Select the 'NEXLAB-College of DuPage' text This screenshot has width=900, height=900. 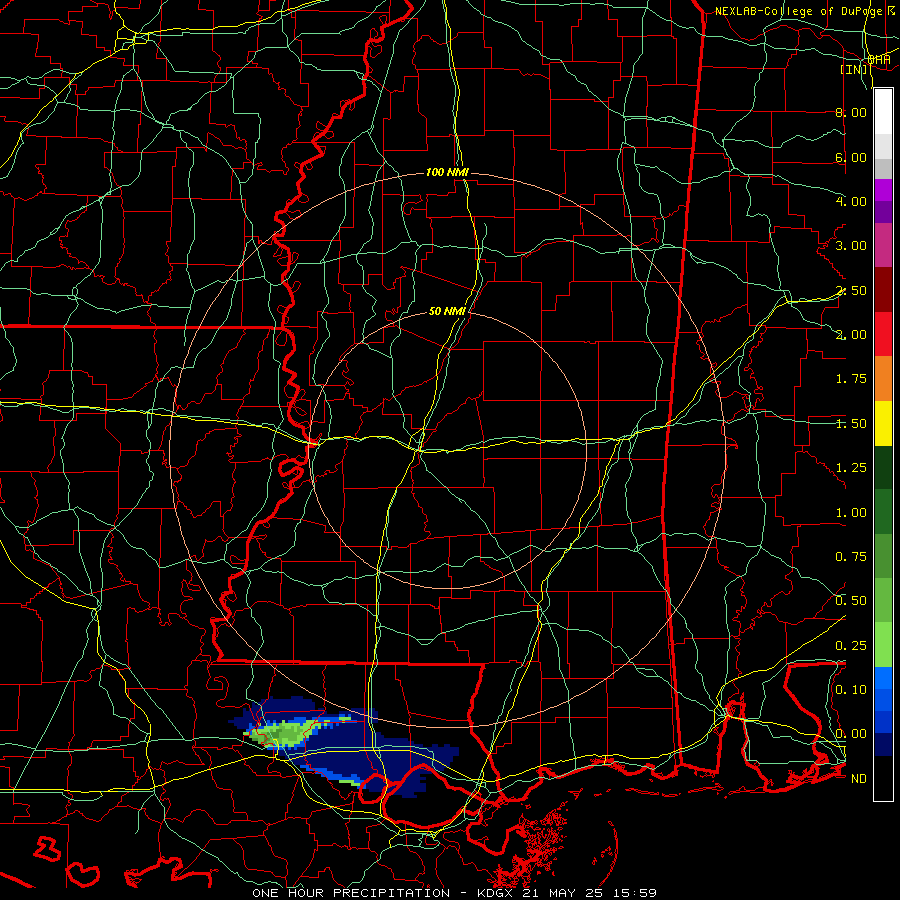click(798, 11)
